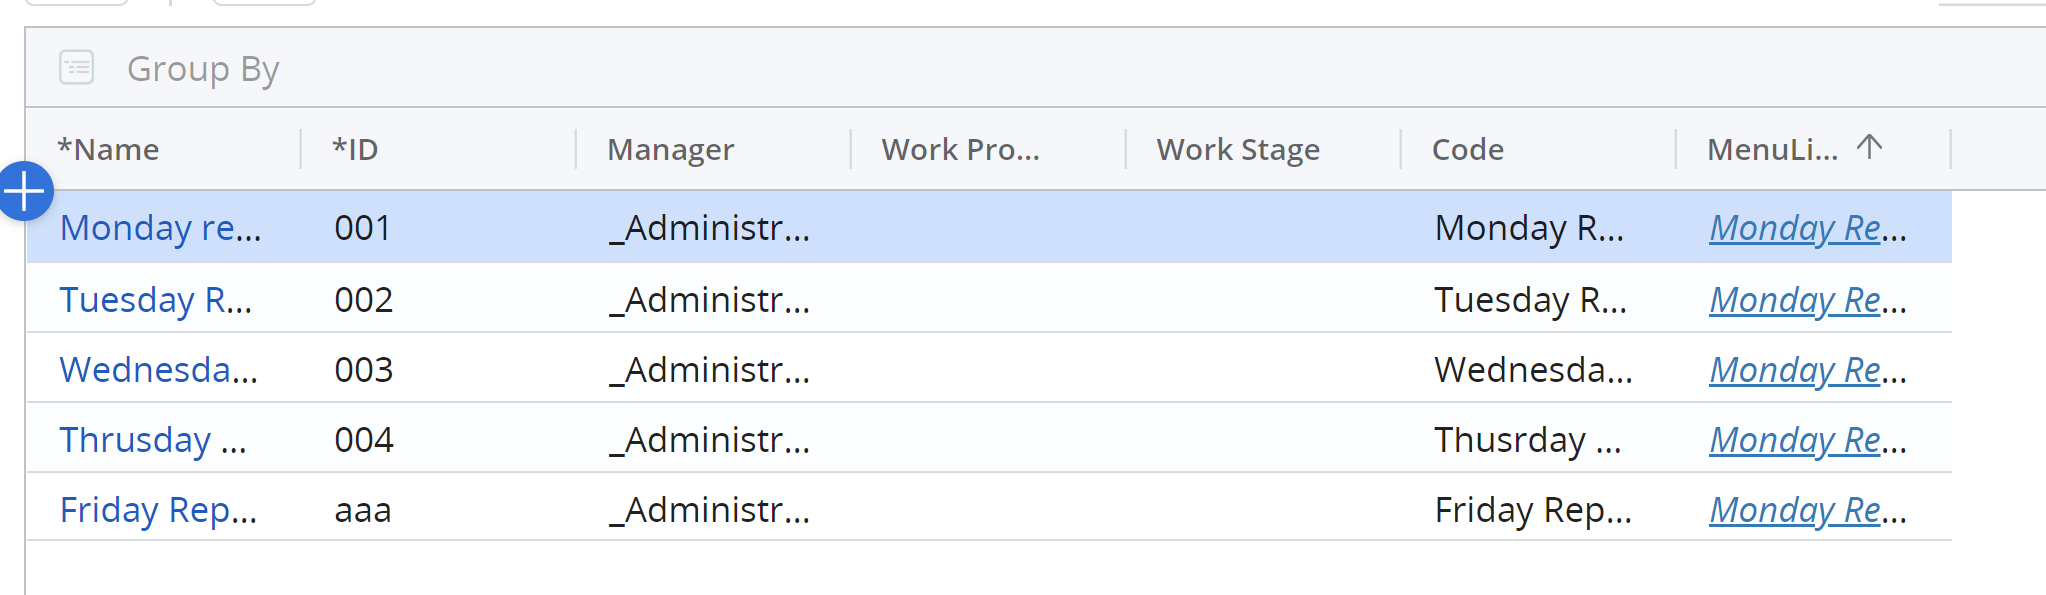Sort by the ID column header

click(x=356, y=150)
